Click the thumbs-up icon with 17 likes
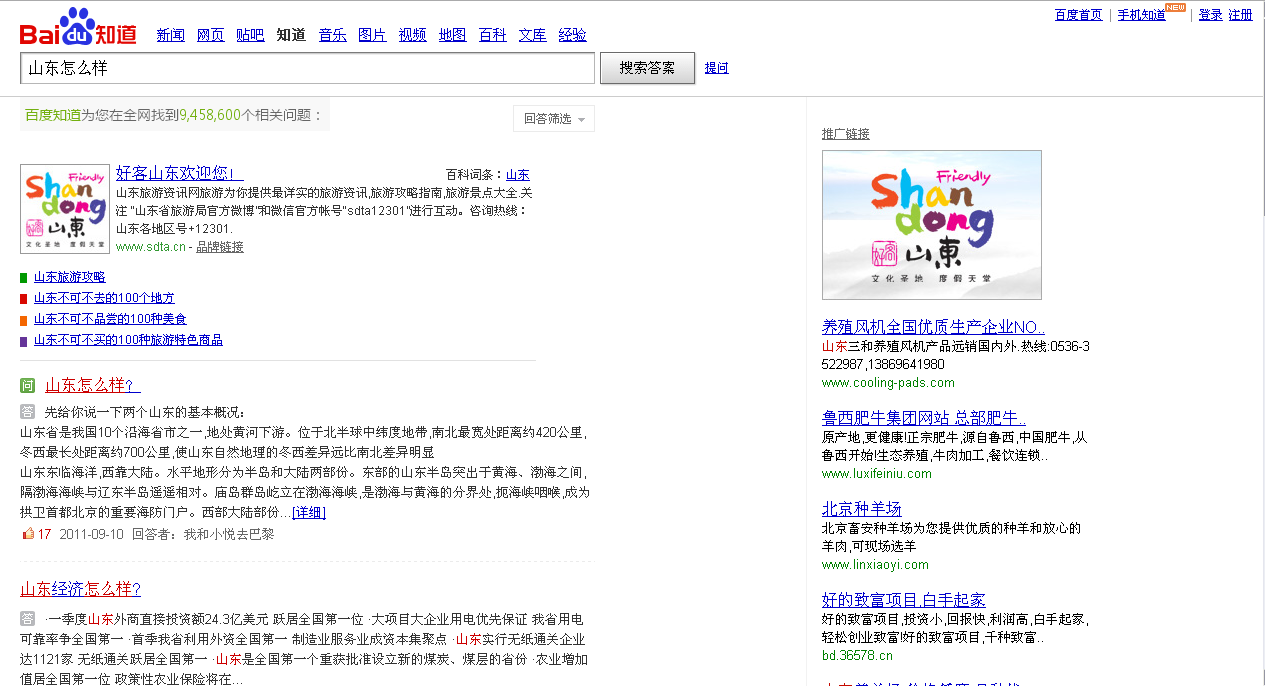Image resolution: width=1265 pixels, height=686 pixels. coord(28,534)
